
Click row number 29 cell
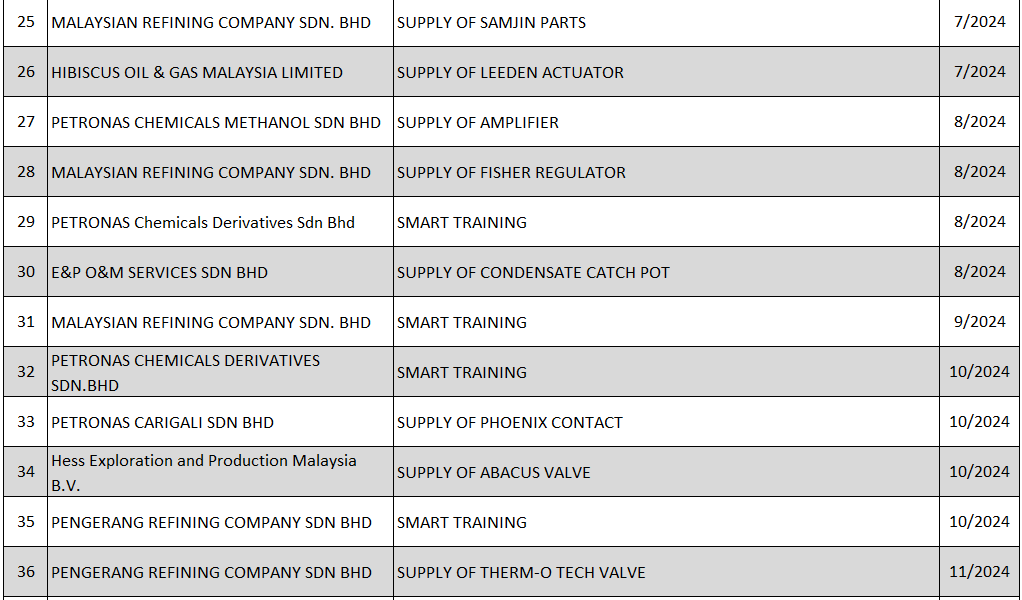pyautogui.click(x=26, y=222)
